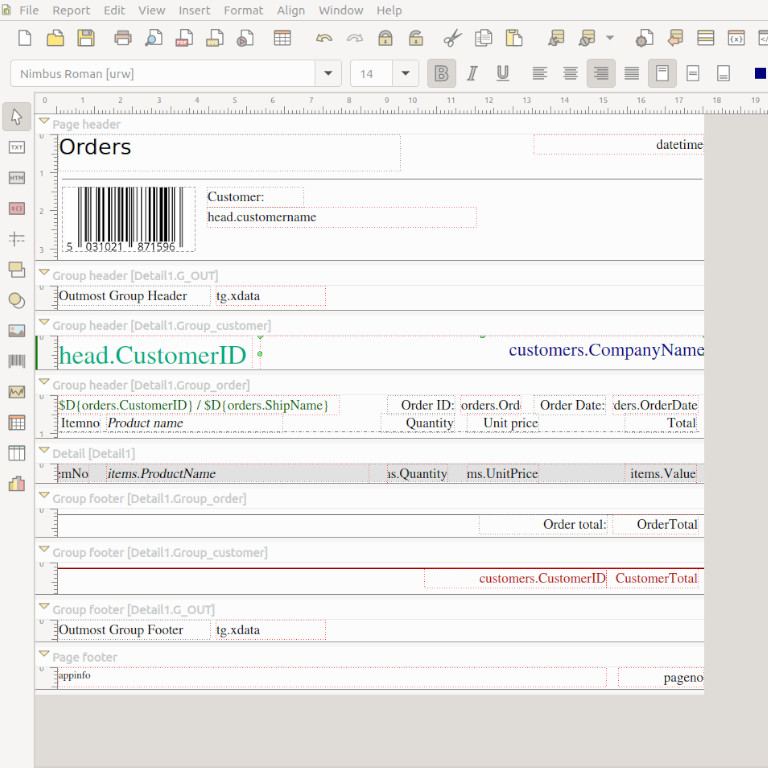Pick the TXT text object tool
The image size is (768, 768).
coord(16,147)
